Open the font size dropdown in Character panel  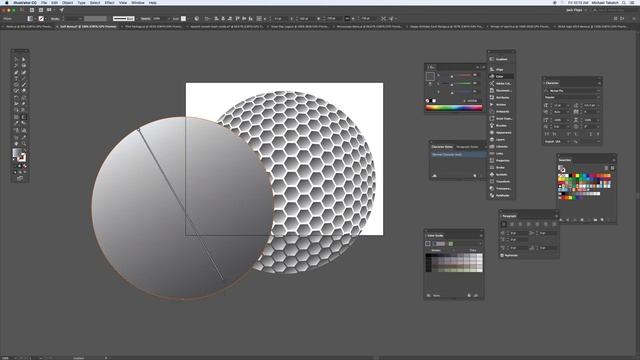[x=568, y=105]
